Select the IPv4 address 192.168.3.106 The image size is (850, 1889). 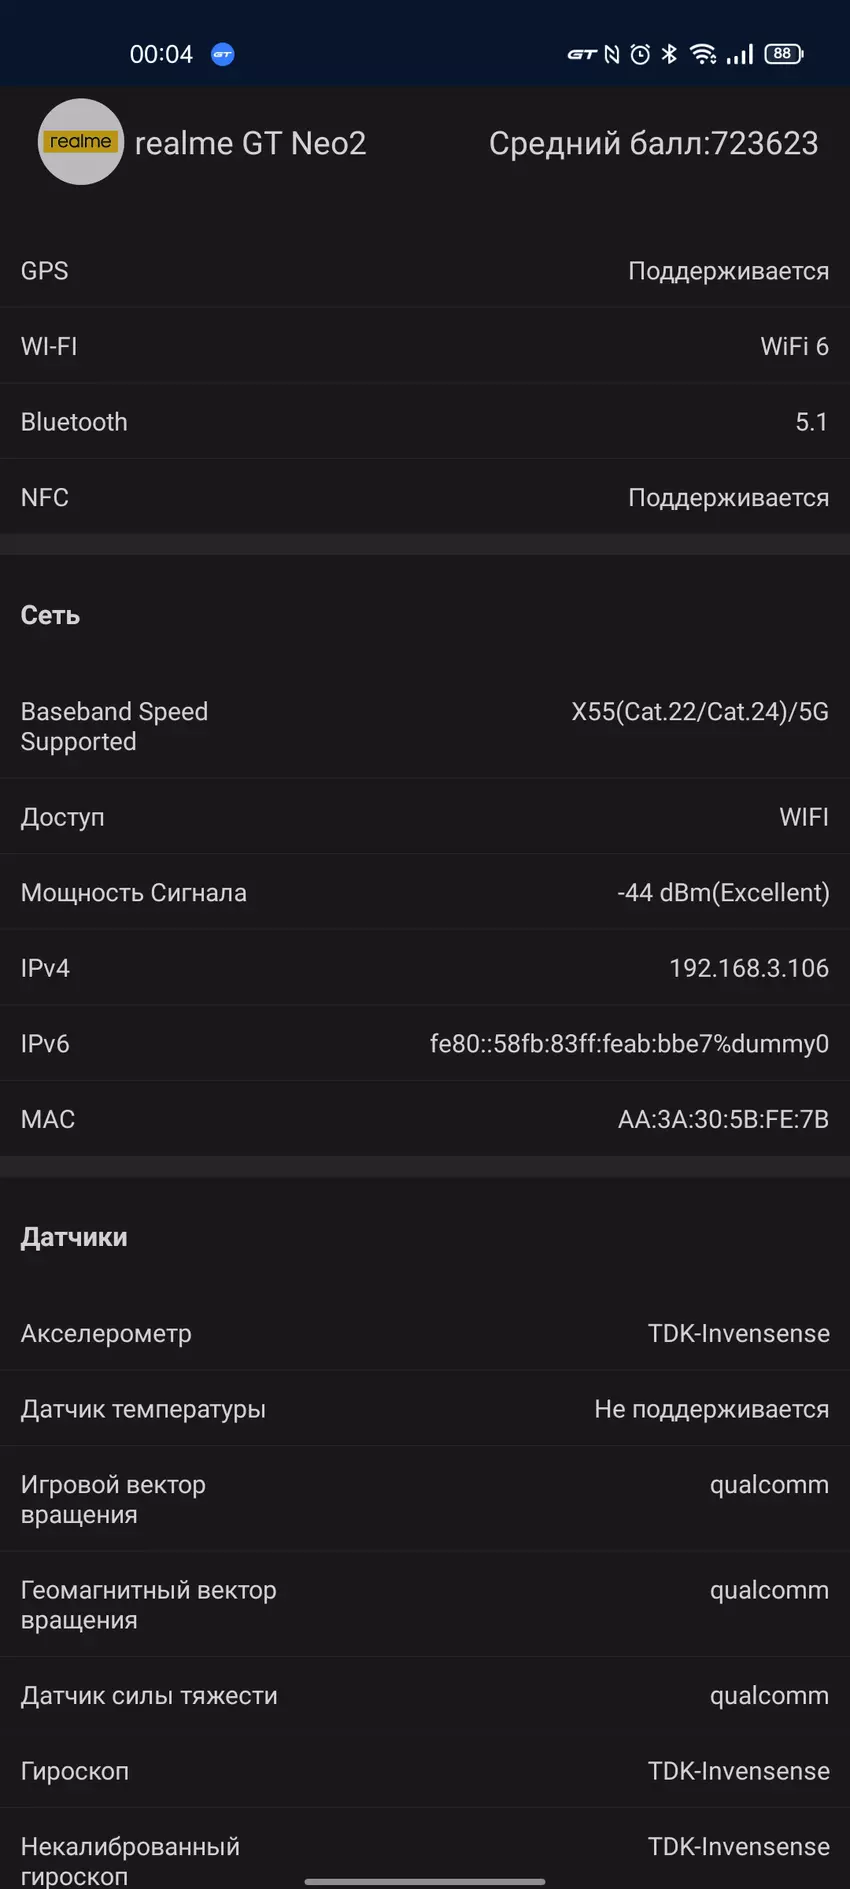(x=748, y=968)
